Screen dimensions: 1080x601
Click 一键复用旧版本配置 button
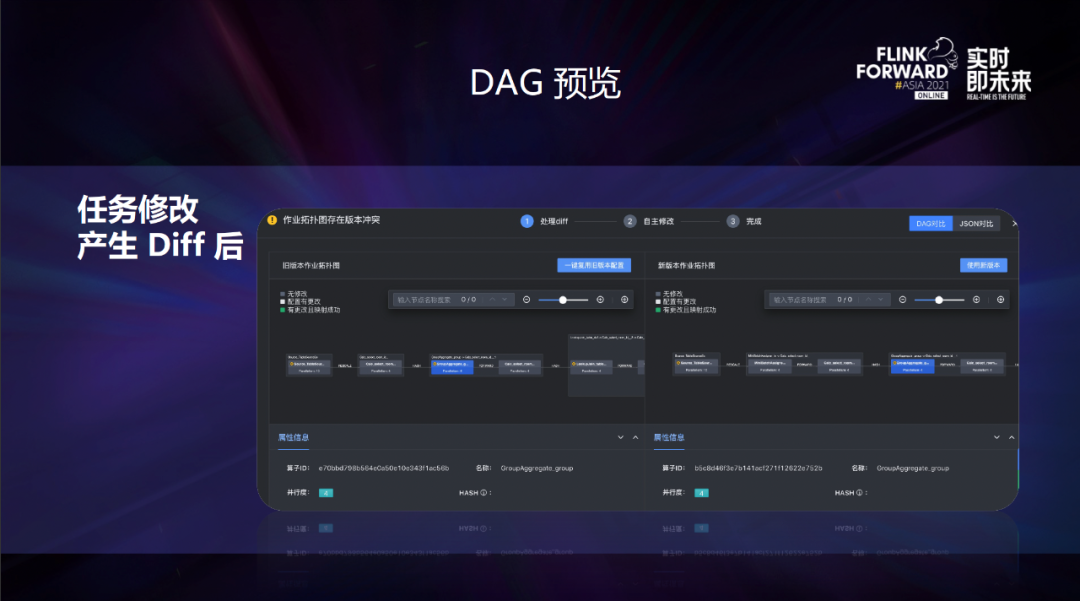[594, 265]
